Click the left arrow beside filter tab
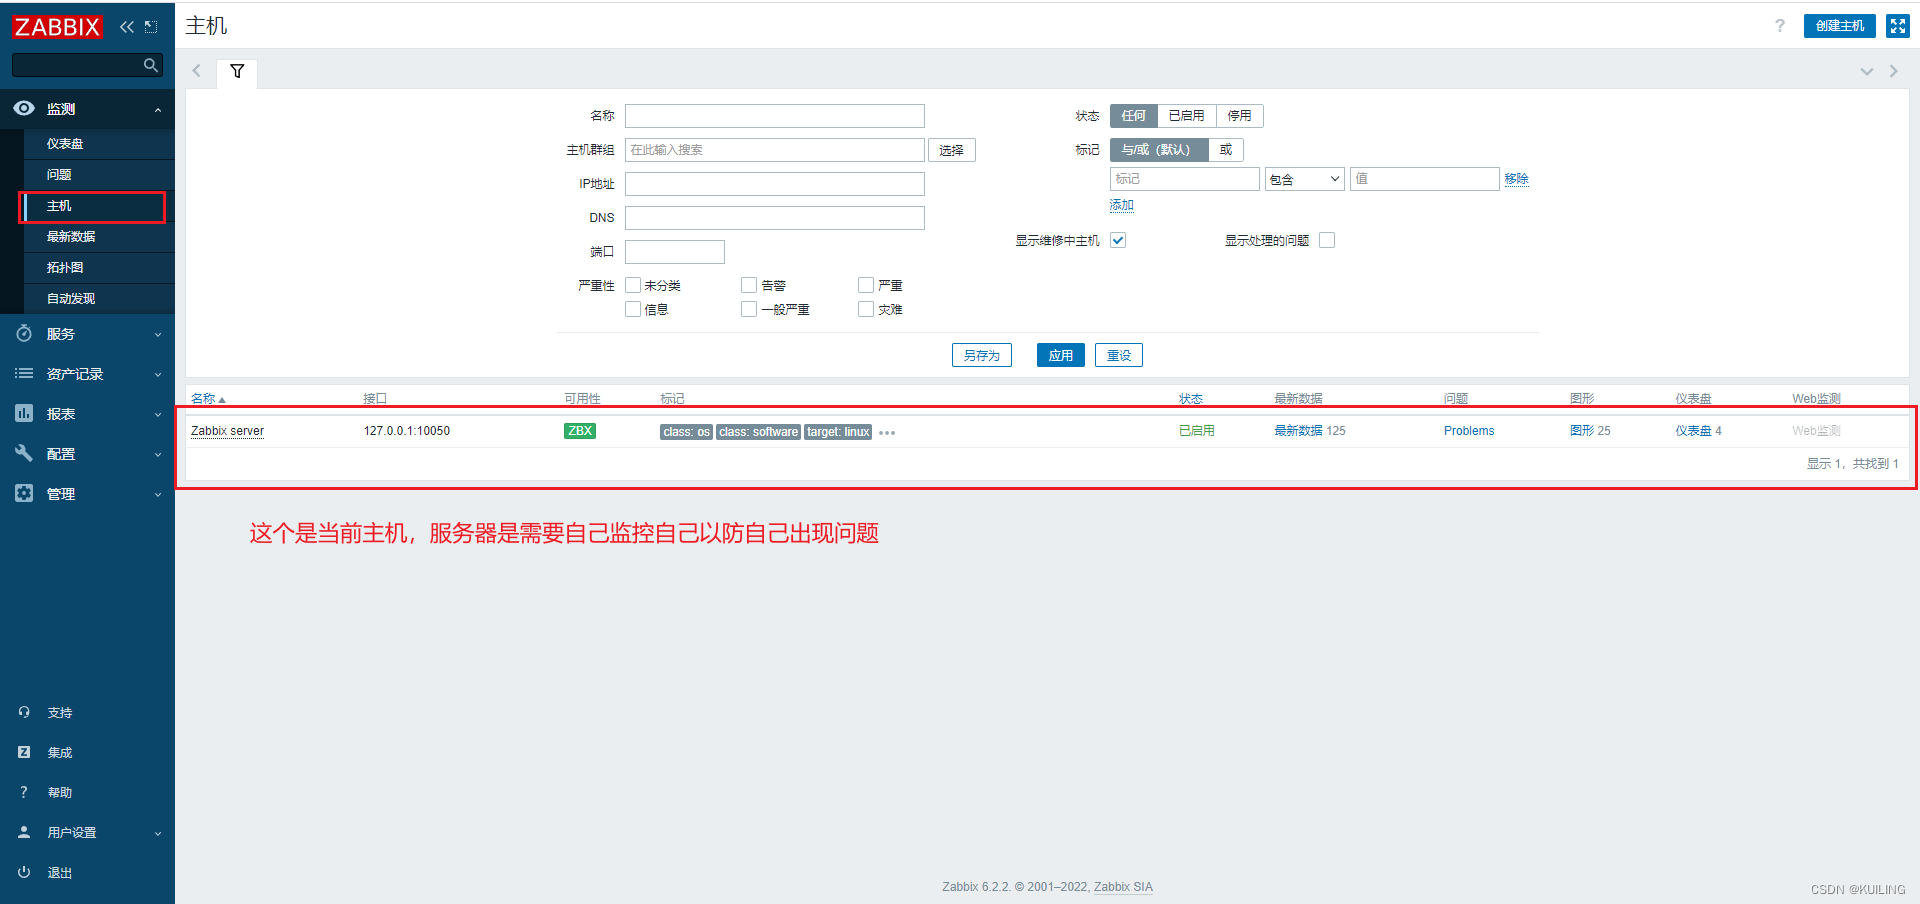 pos(197,71)
